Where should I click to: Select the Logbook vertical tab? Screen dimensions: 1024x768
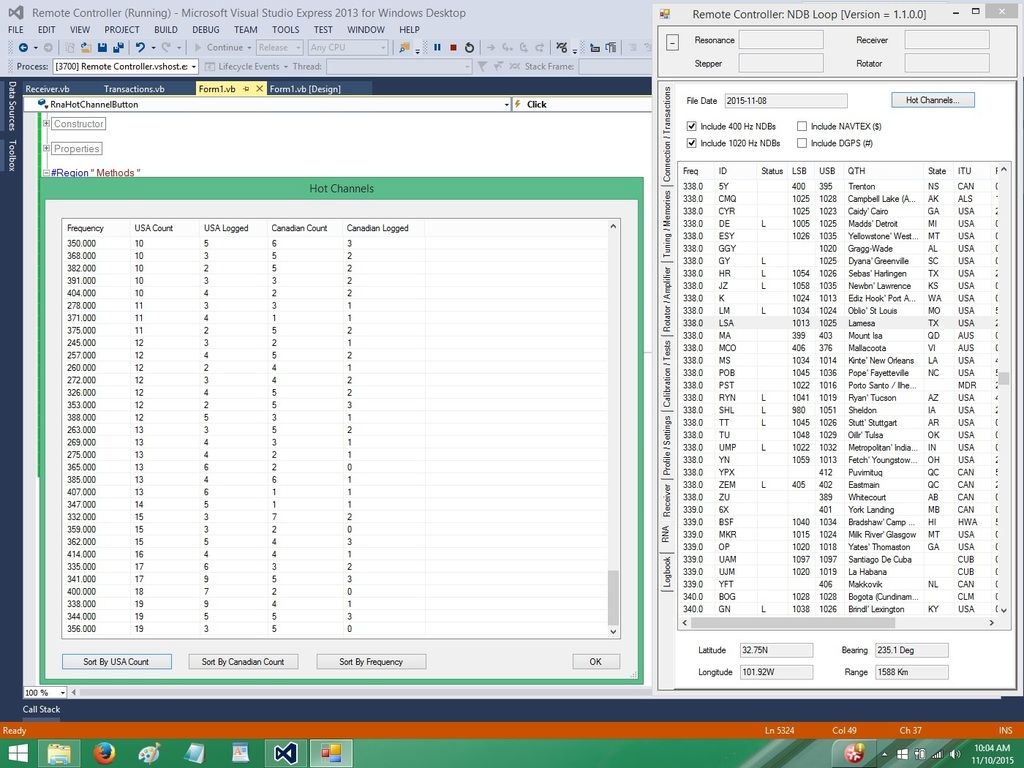click(x=667, y=571)
